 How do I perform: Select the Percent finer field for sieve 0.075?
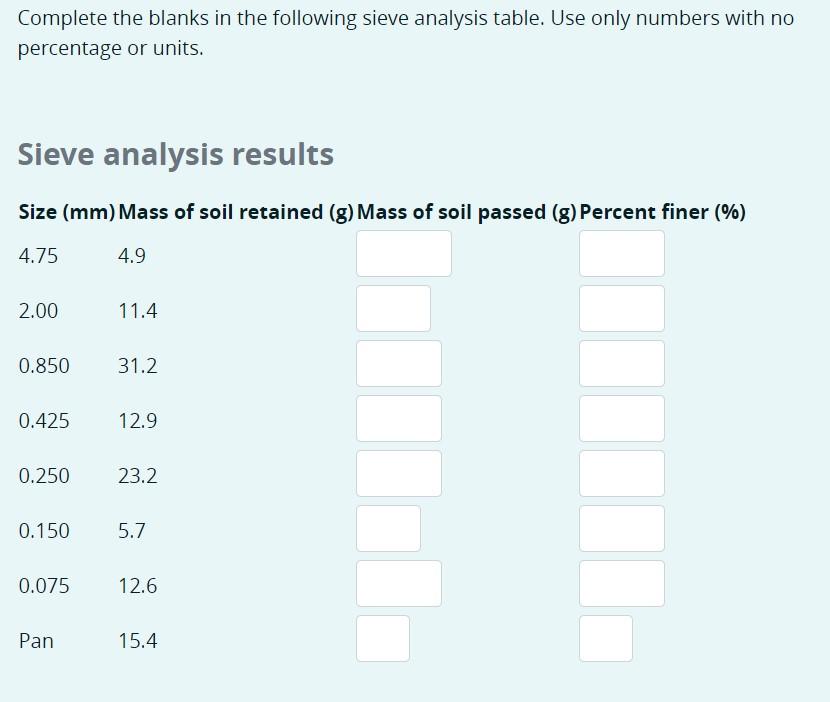point(621,583)
